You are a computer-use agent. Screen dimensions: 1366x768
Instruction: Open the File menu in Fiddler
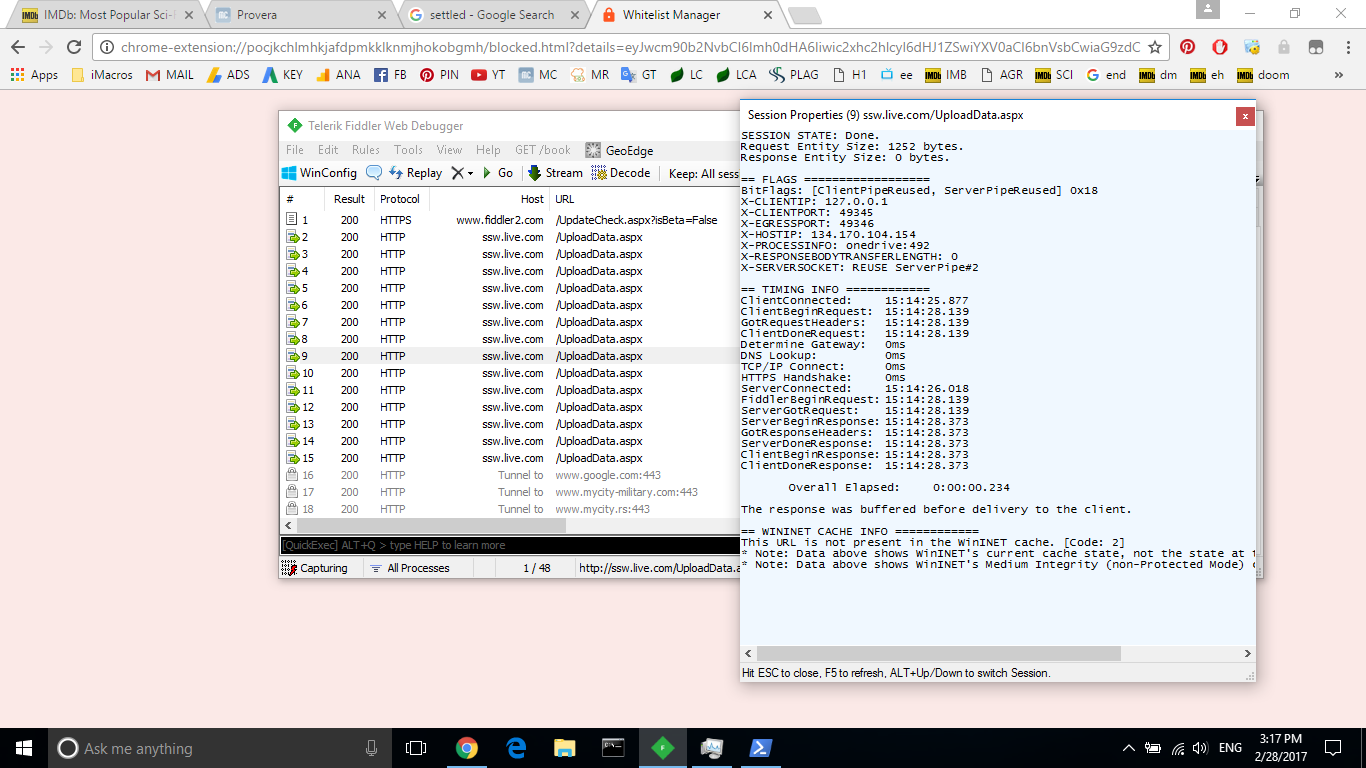pos(295,150)
